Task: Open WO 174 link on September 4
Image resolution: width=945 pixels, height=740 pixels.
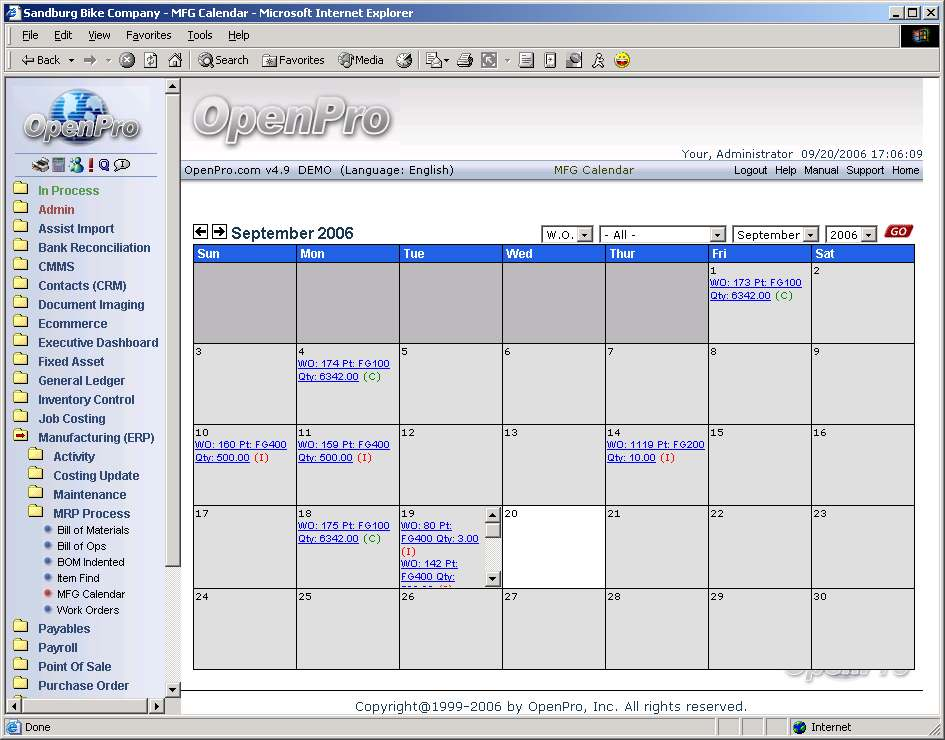Action: tap(343, 364)
